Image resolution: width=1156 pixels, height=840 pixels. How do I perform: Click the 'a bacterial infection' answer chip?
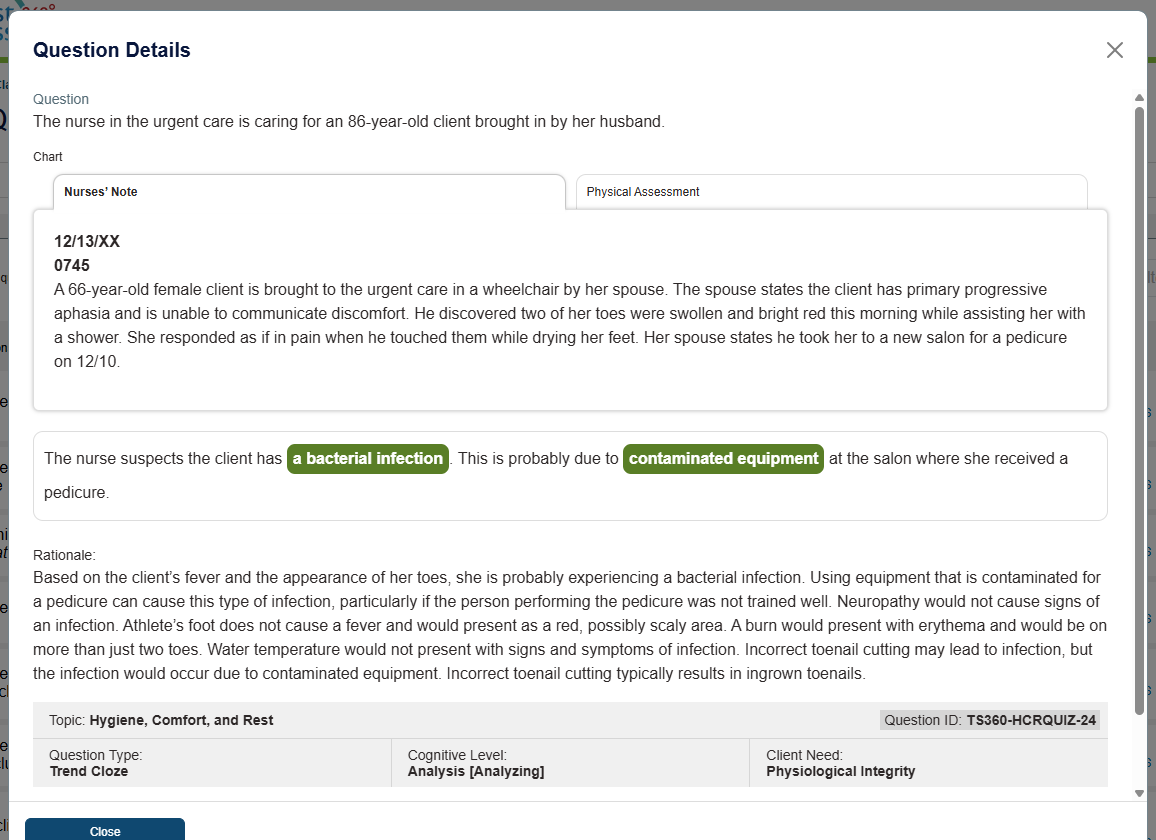[x=367, y=459]
